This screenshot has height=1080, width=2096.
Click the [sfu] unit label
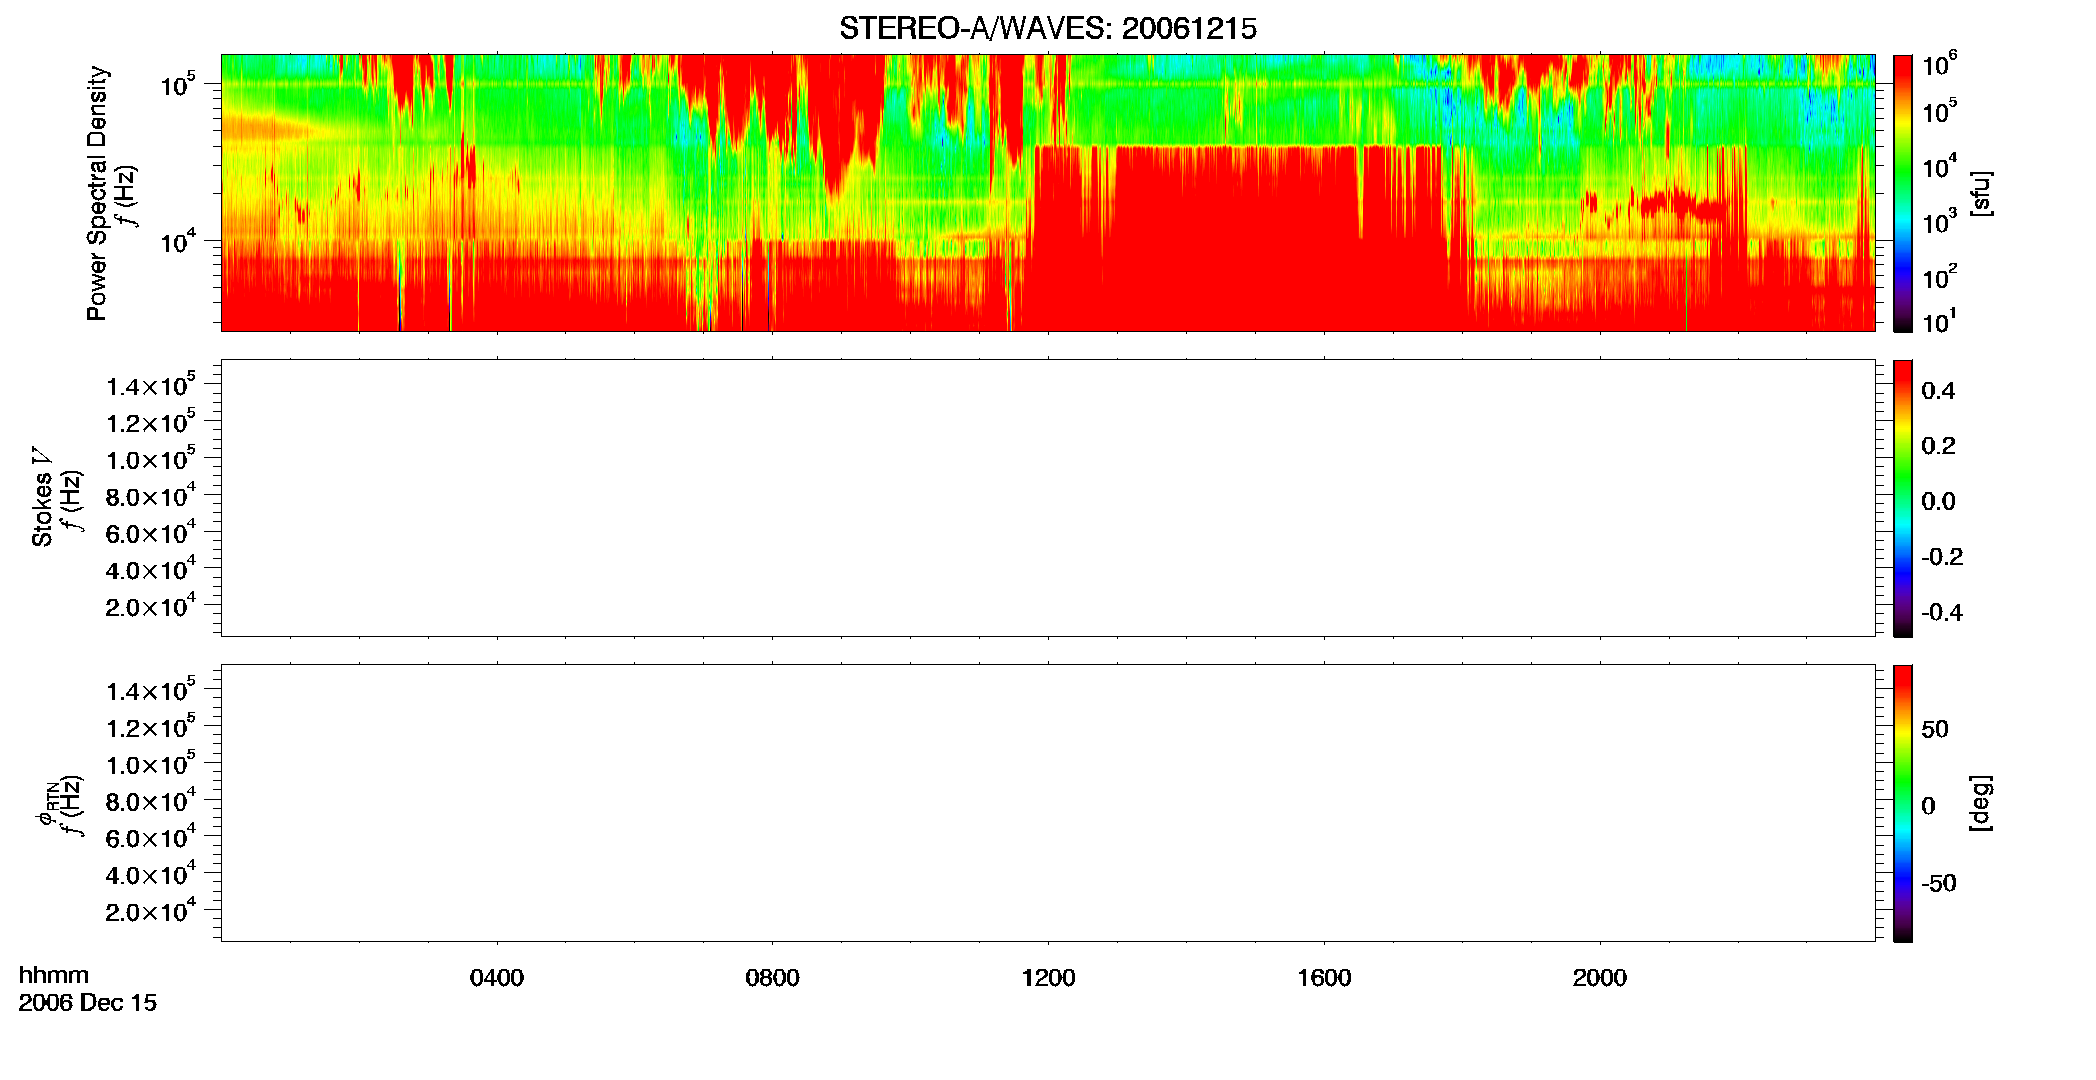1982,193
